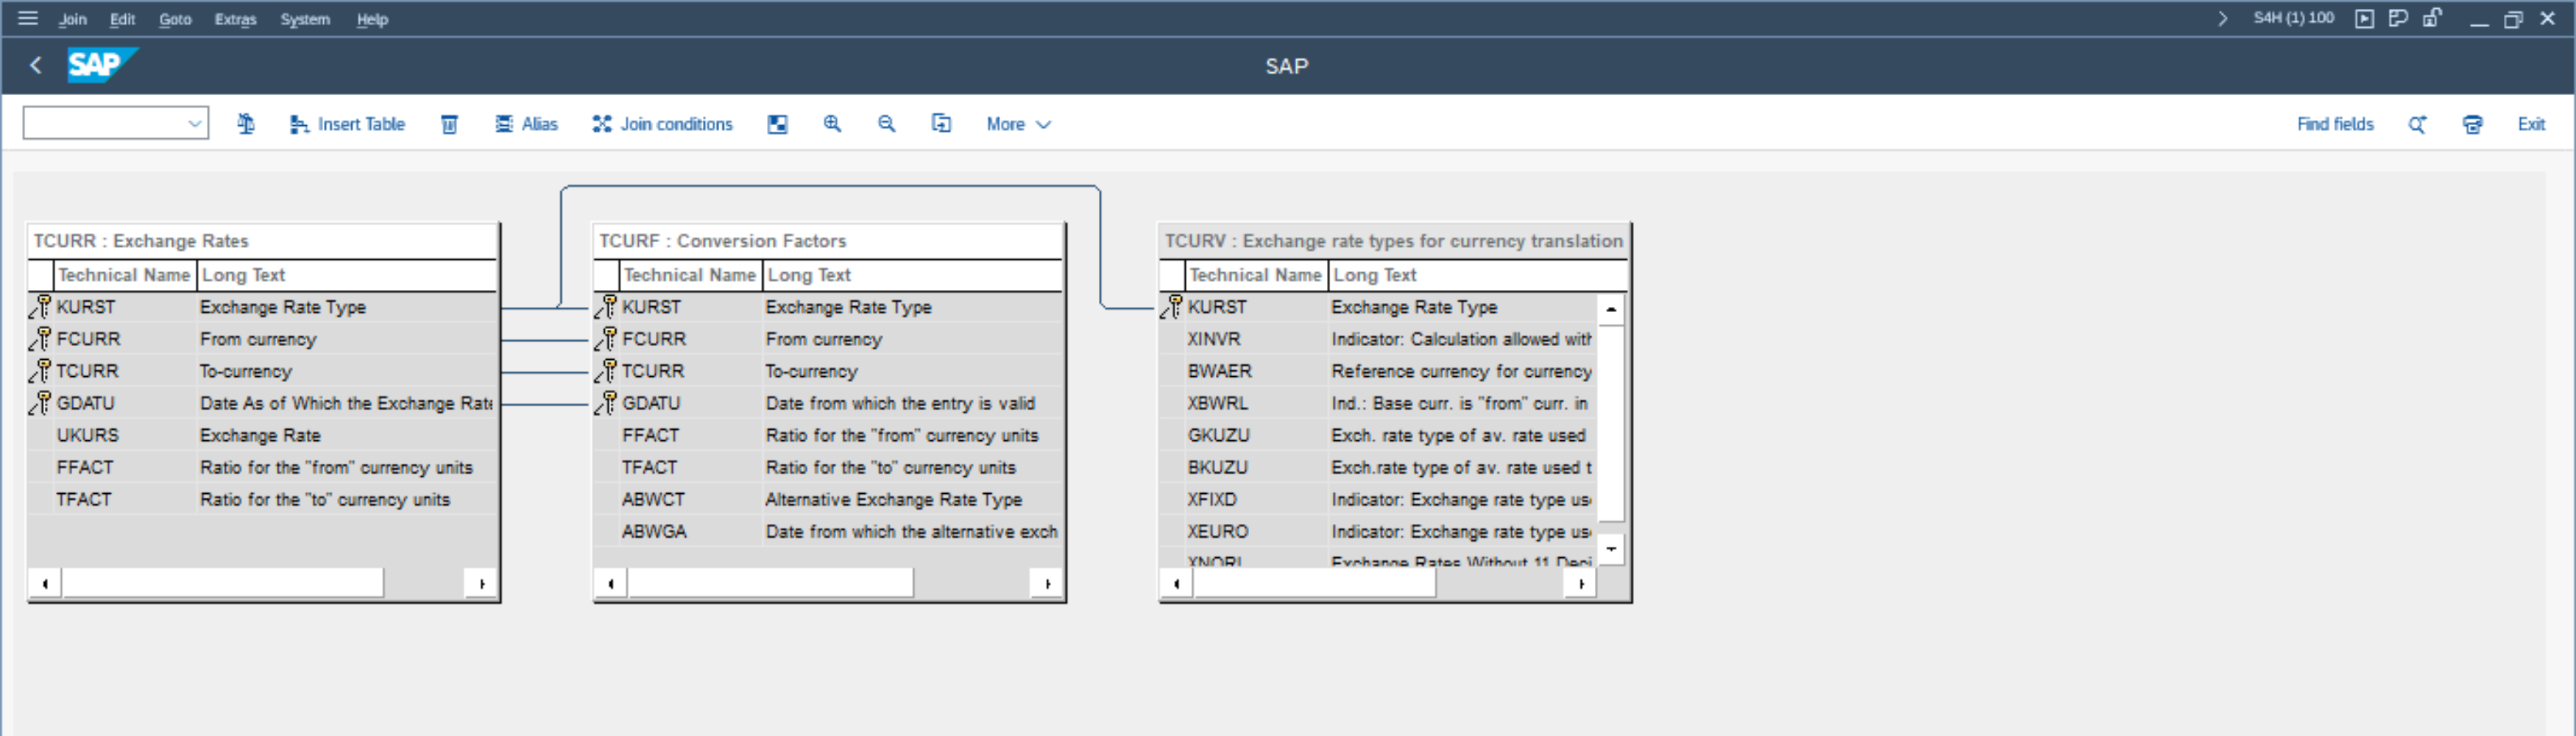
Task: Open the Goto menu
Action: coord(175,19)
